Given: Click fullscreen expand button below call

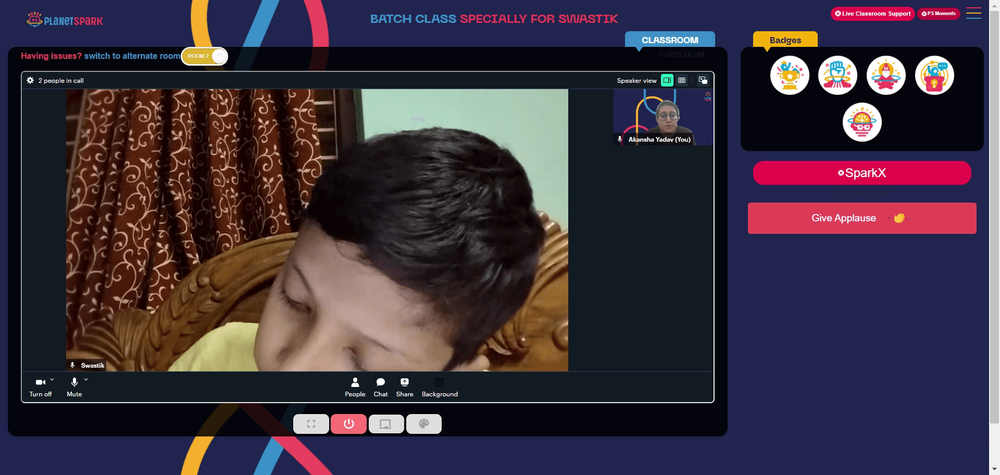Looking at the screenshot, I should 311,424.
